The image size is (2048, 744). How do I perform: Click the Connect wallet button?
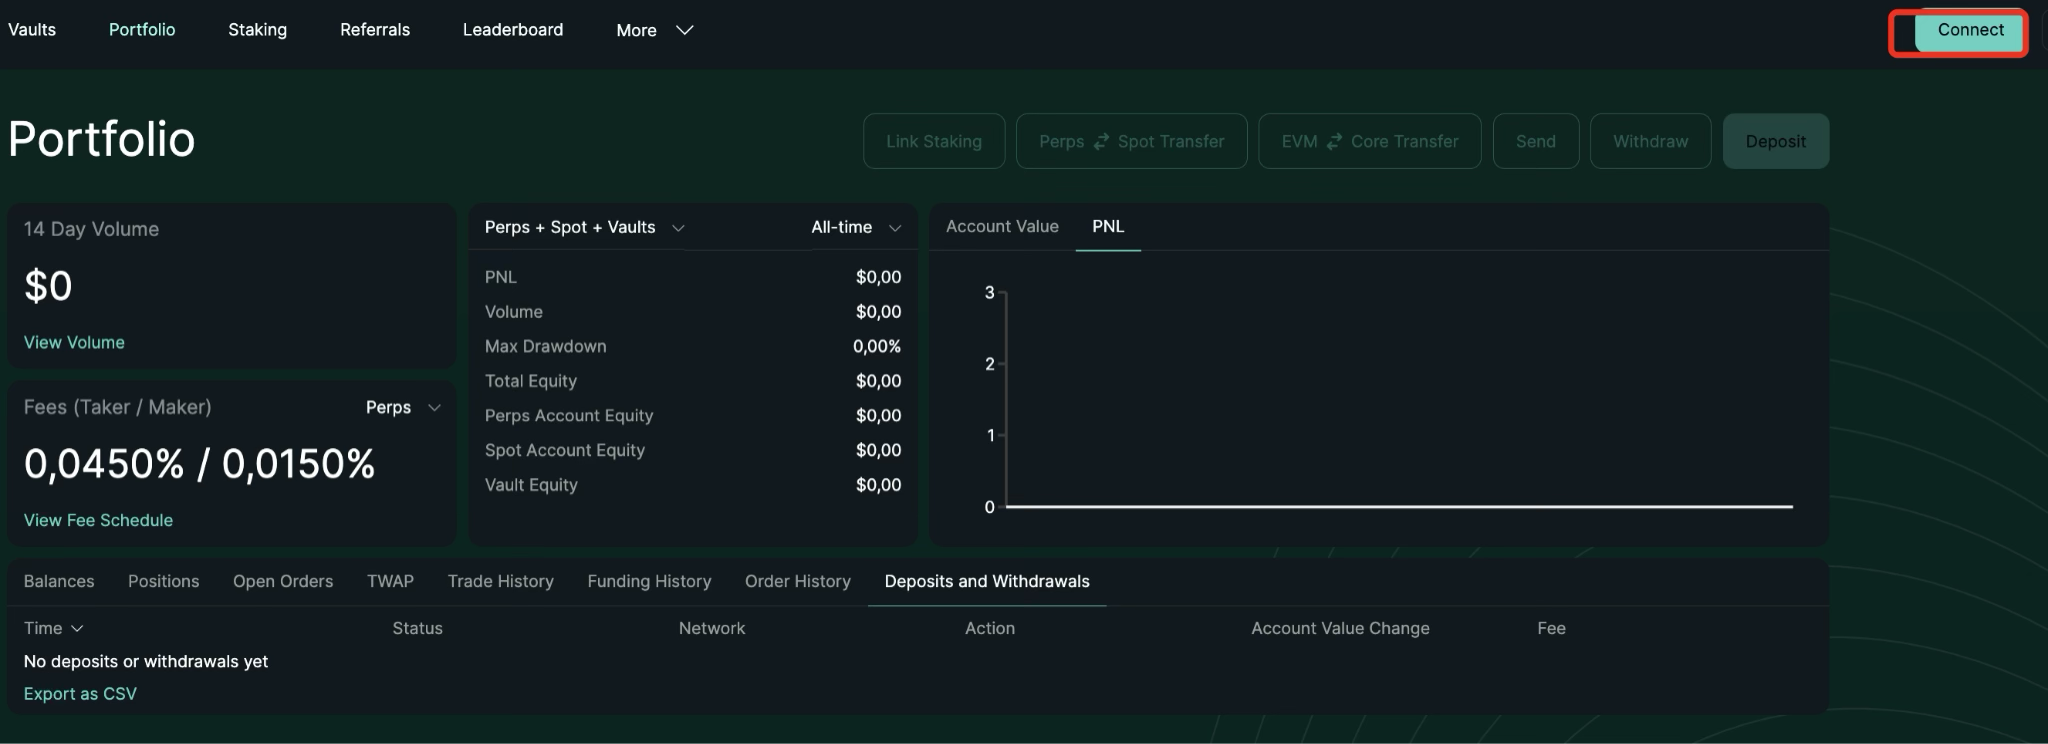click(1969, 31)
